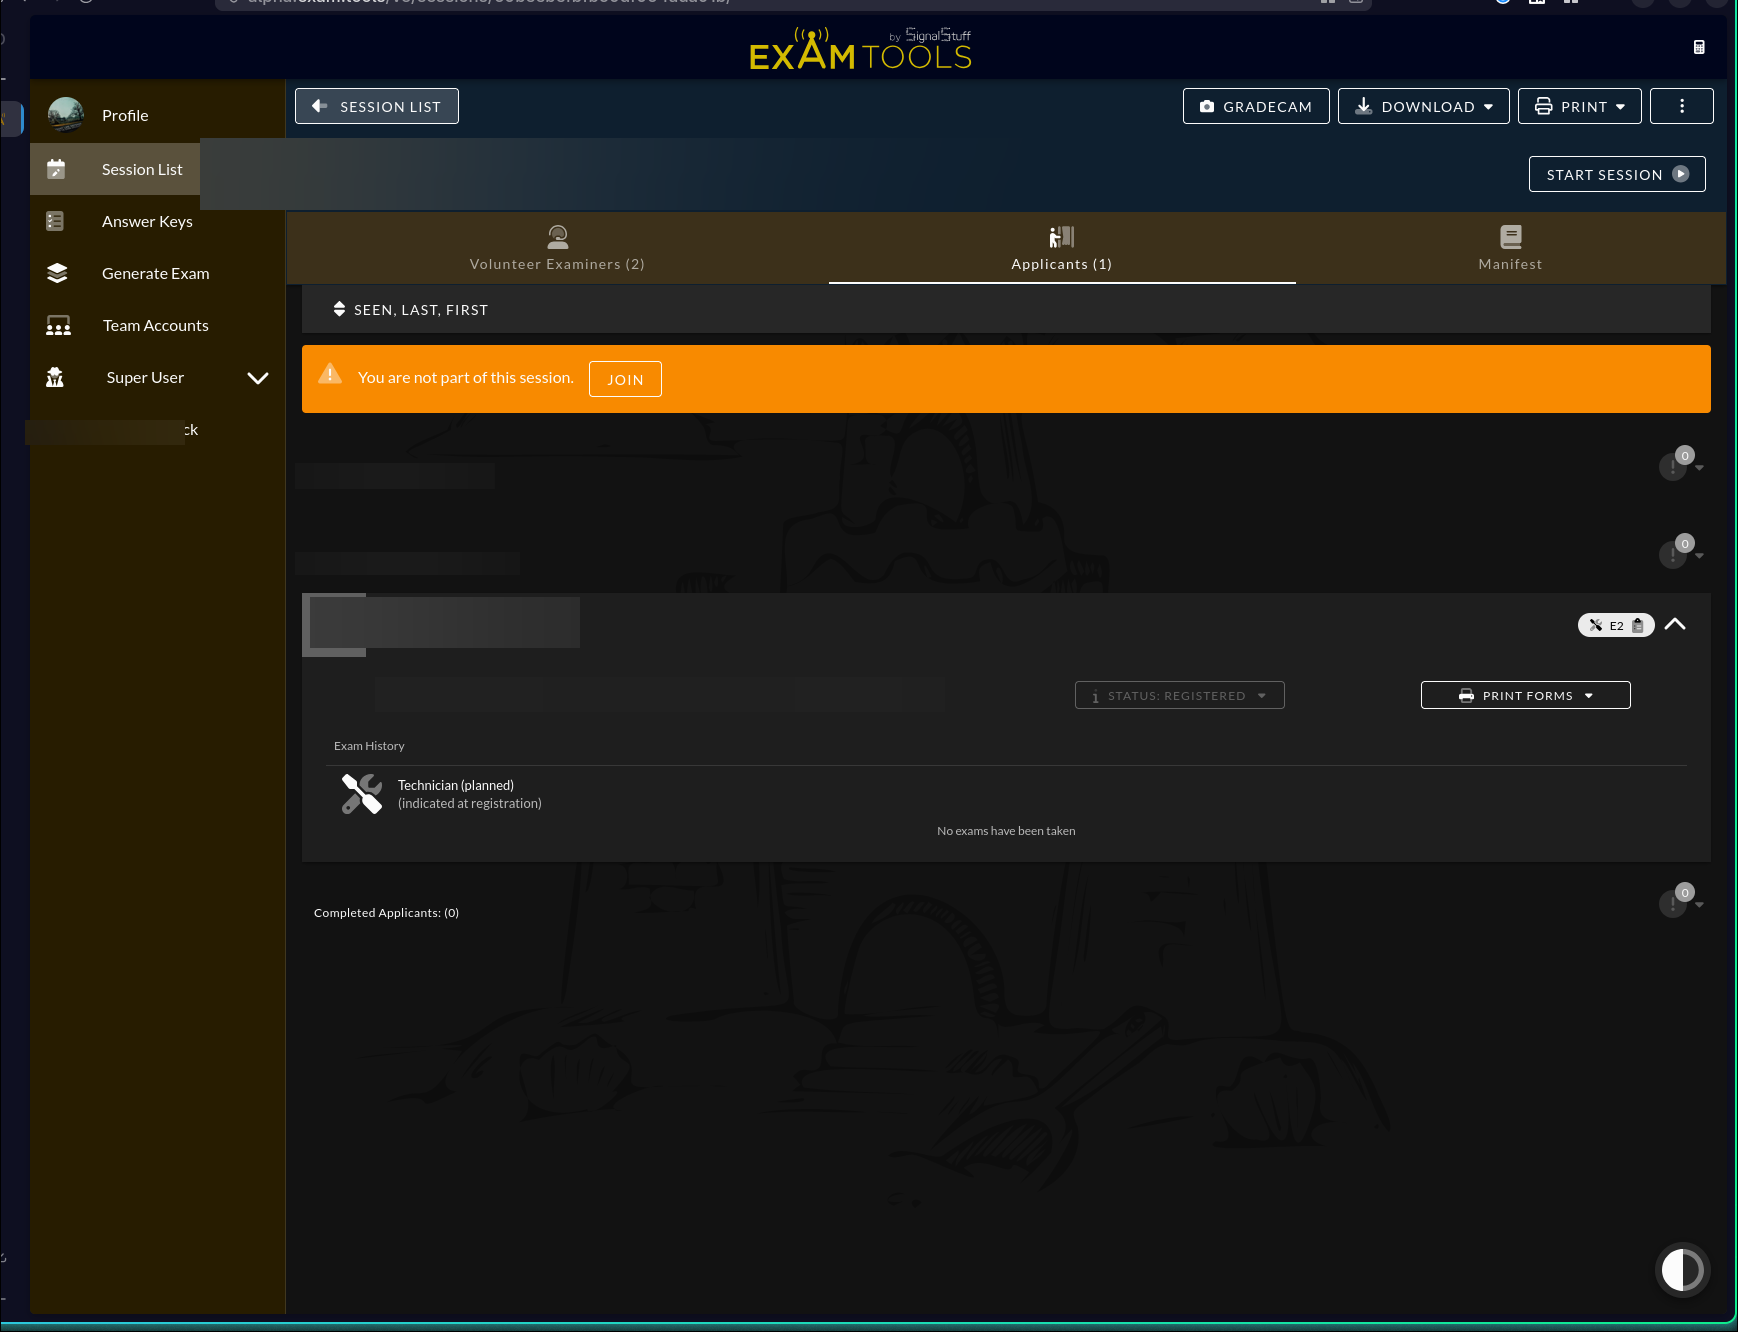Image resolution: width=1738 pixels, height=1332 pixels.
Task: Click the Super User spy icon
Action: [x=55, y=377]
